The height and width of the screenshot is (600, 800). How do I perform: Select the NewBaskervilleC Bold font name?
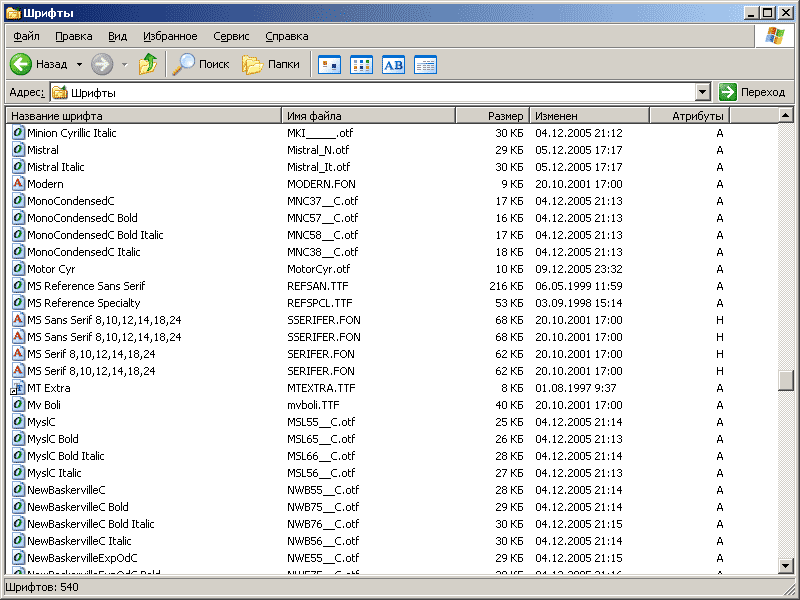(x=78, y=507)
